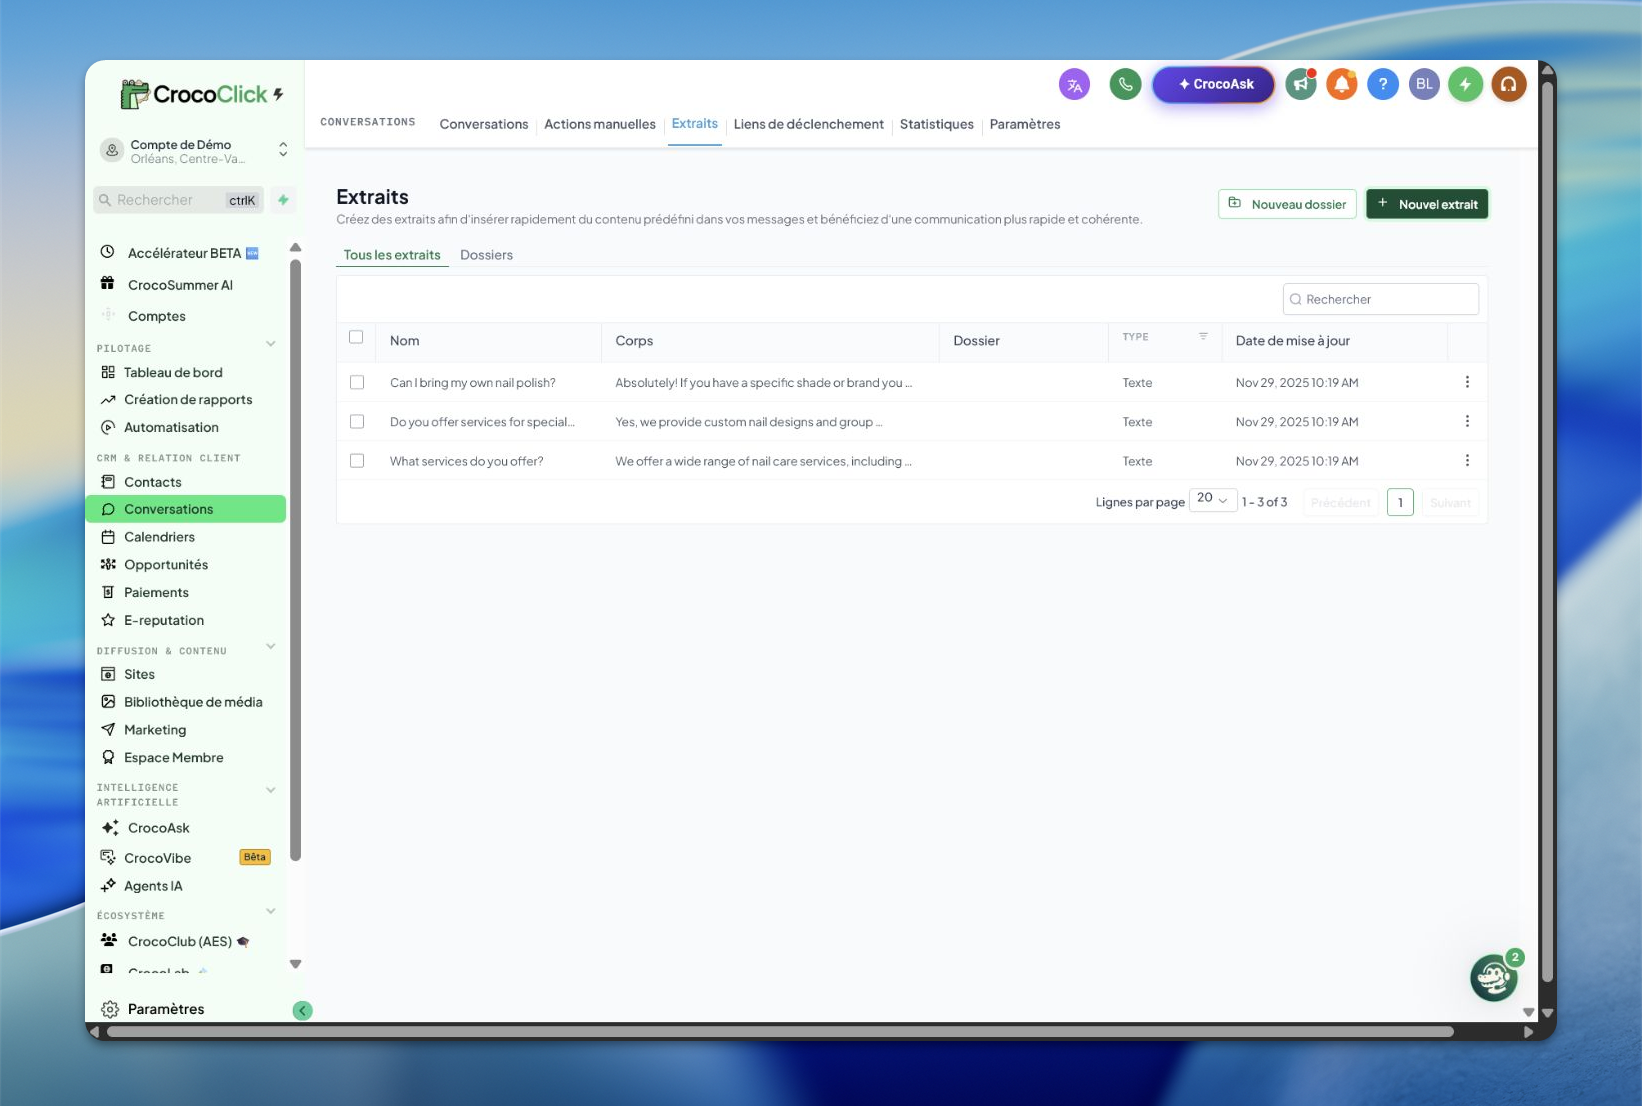
Task: Open row actions for "What services do you offer?"
Action: click(x=1467, y=460)
